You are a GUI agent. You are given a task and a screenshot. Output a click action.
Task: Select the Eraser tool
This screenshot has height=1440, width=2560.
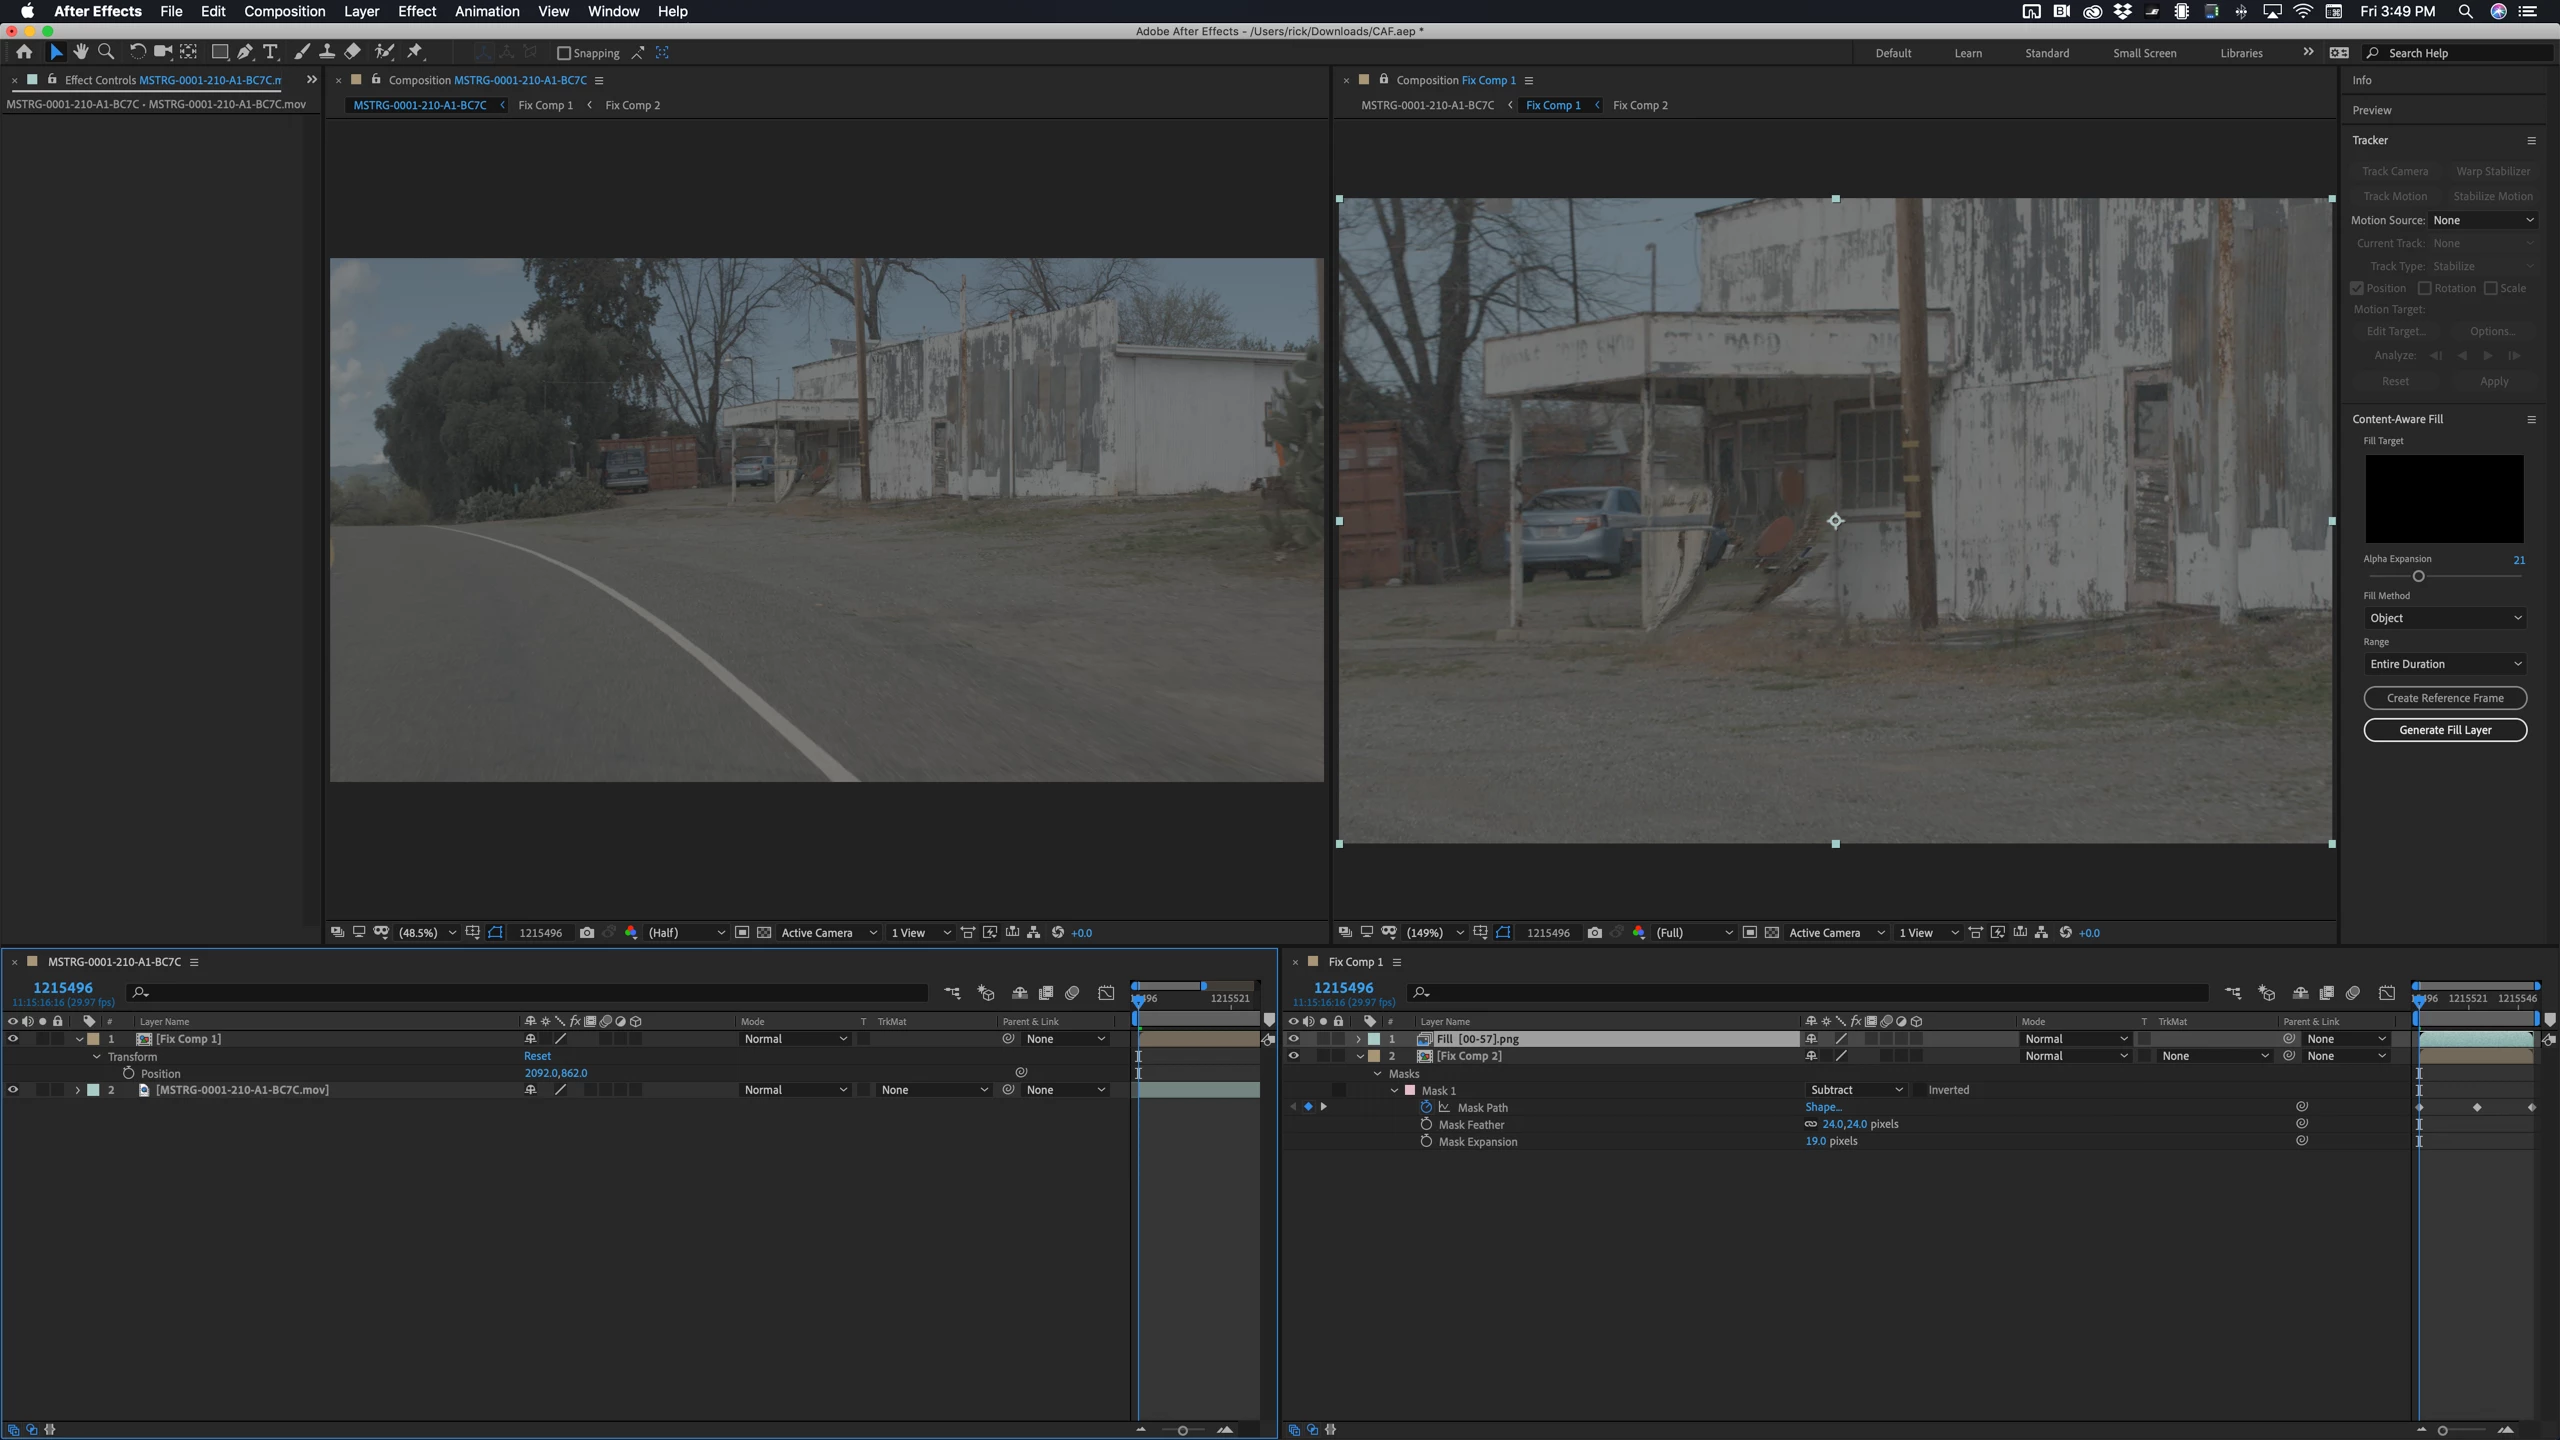coord(353,52)
